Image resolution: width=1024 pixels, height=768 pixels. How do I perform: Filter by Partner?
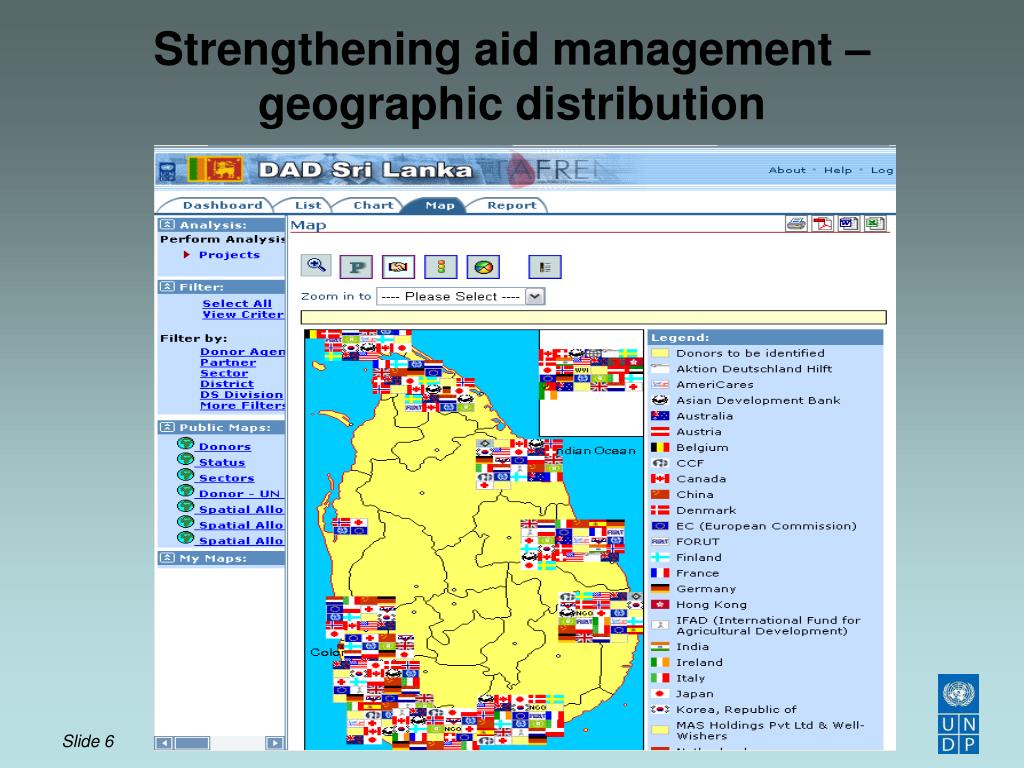pos(228,362)
